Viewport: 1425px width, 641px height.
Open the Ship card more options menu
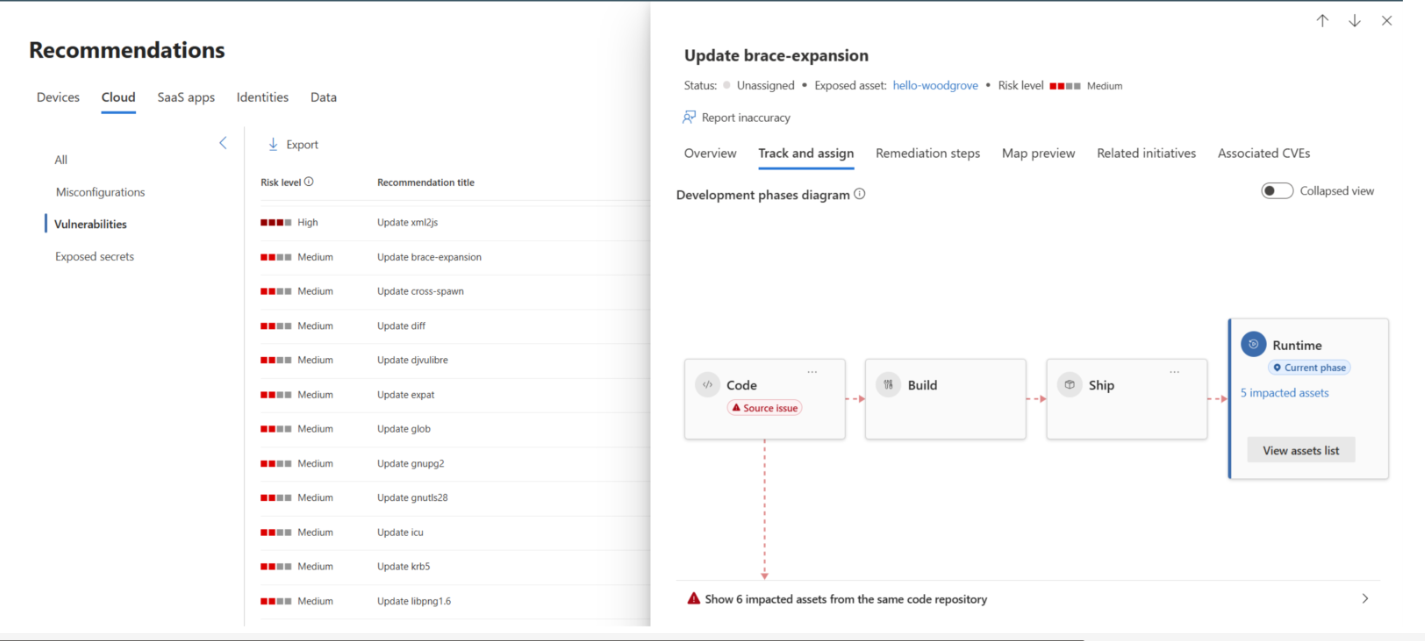[x=1174, y=372]
